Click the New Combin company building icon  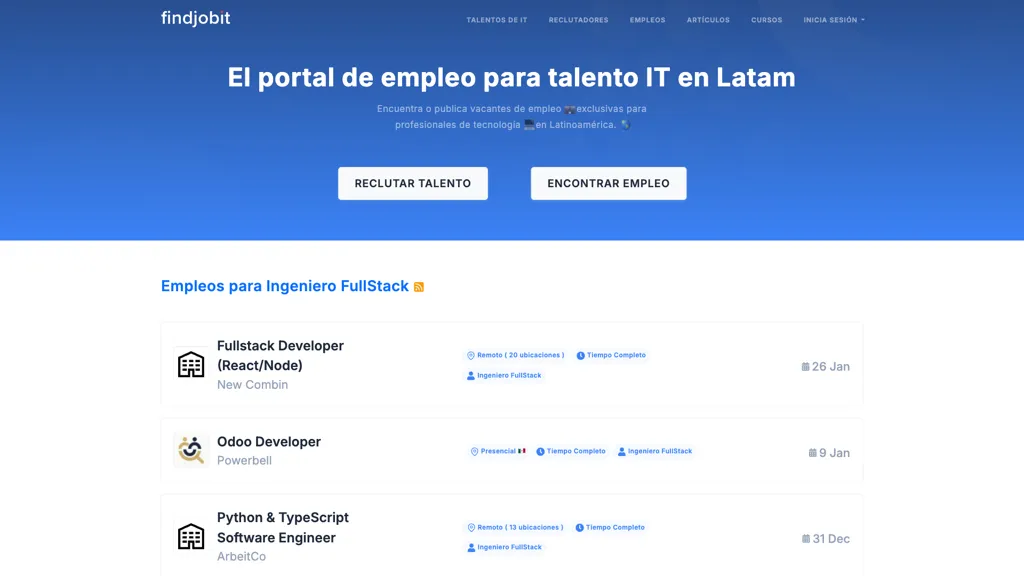tap(190, 364)
